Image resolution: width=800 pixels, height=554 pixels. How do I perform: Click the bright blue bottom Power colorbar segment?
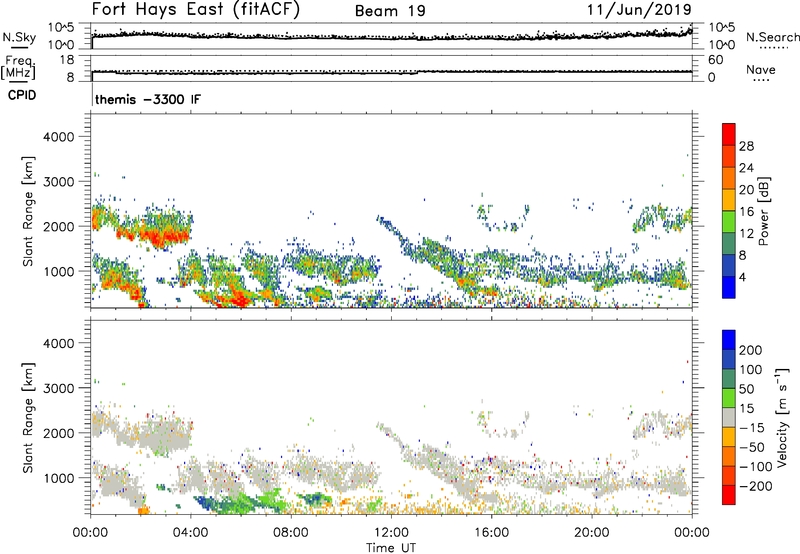click(729, 287)
